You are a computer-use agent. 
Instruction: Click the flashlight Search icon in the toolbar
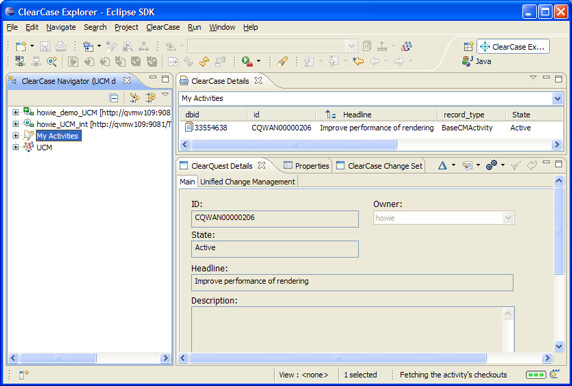(282, 61)
